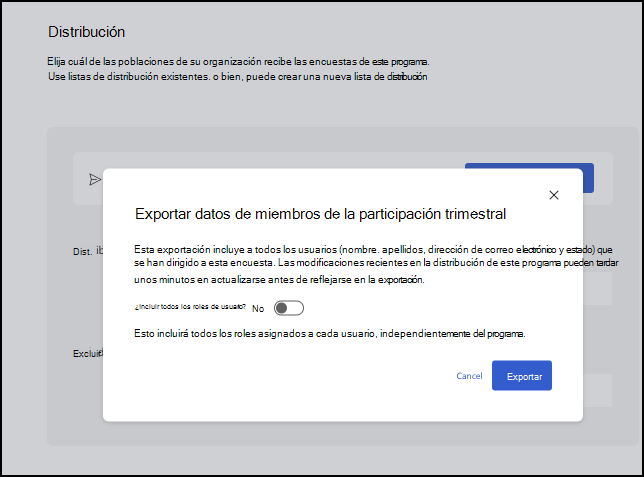Cancel the export dialog
This screenshot has width=644, height=477.
coord(469,376)
